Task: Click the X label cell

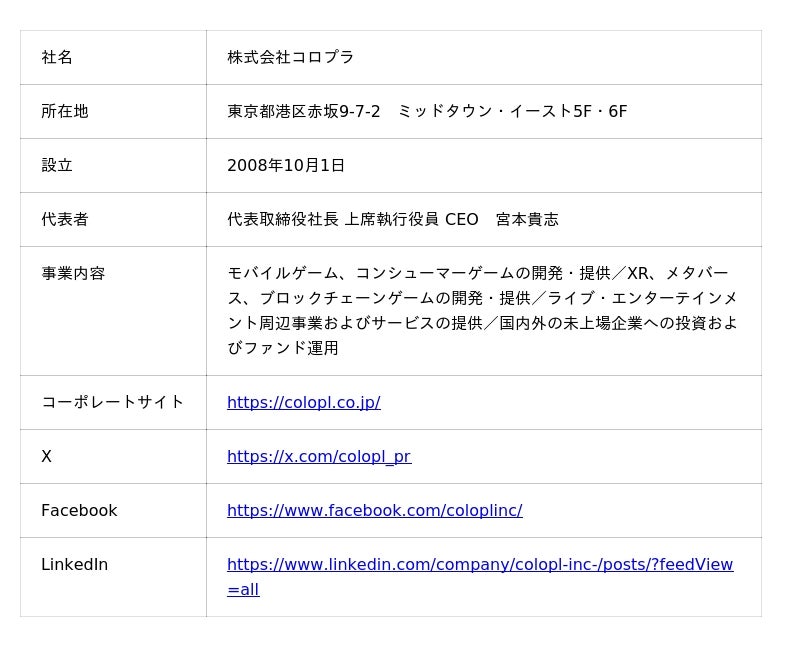Action: tap(46, 456)
